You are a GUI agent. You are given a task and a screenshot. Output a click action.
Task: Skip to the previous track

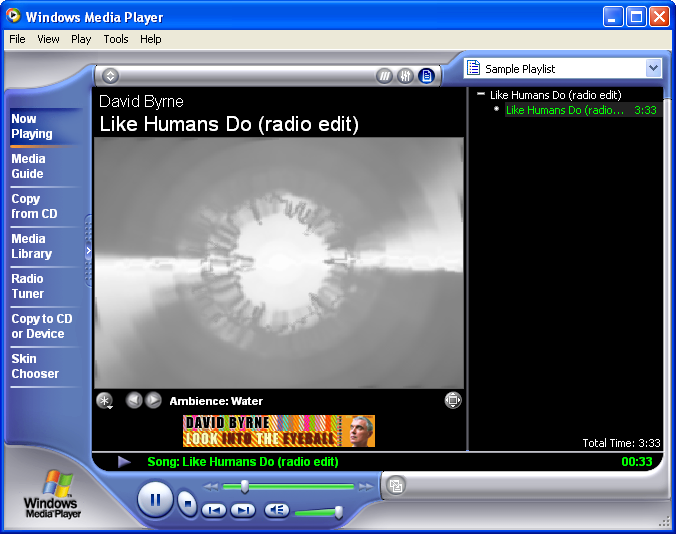tap(214, 511)
